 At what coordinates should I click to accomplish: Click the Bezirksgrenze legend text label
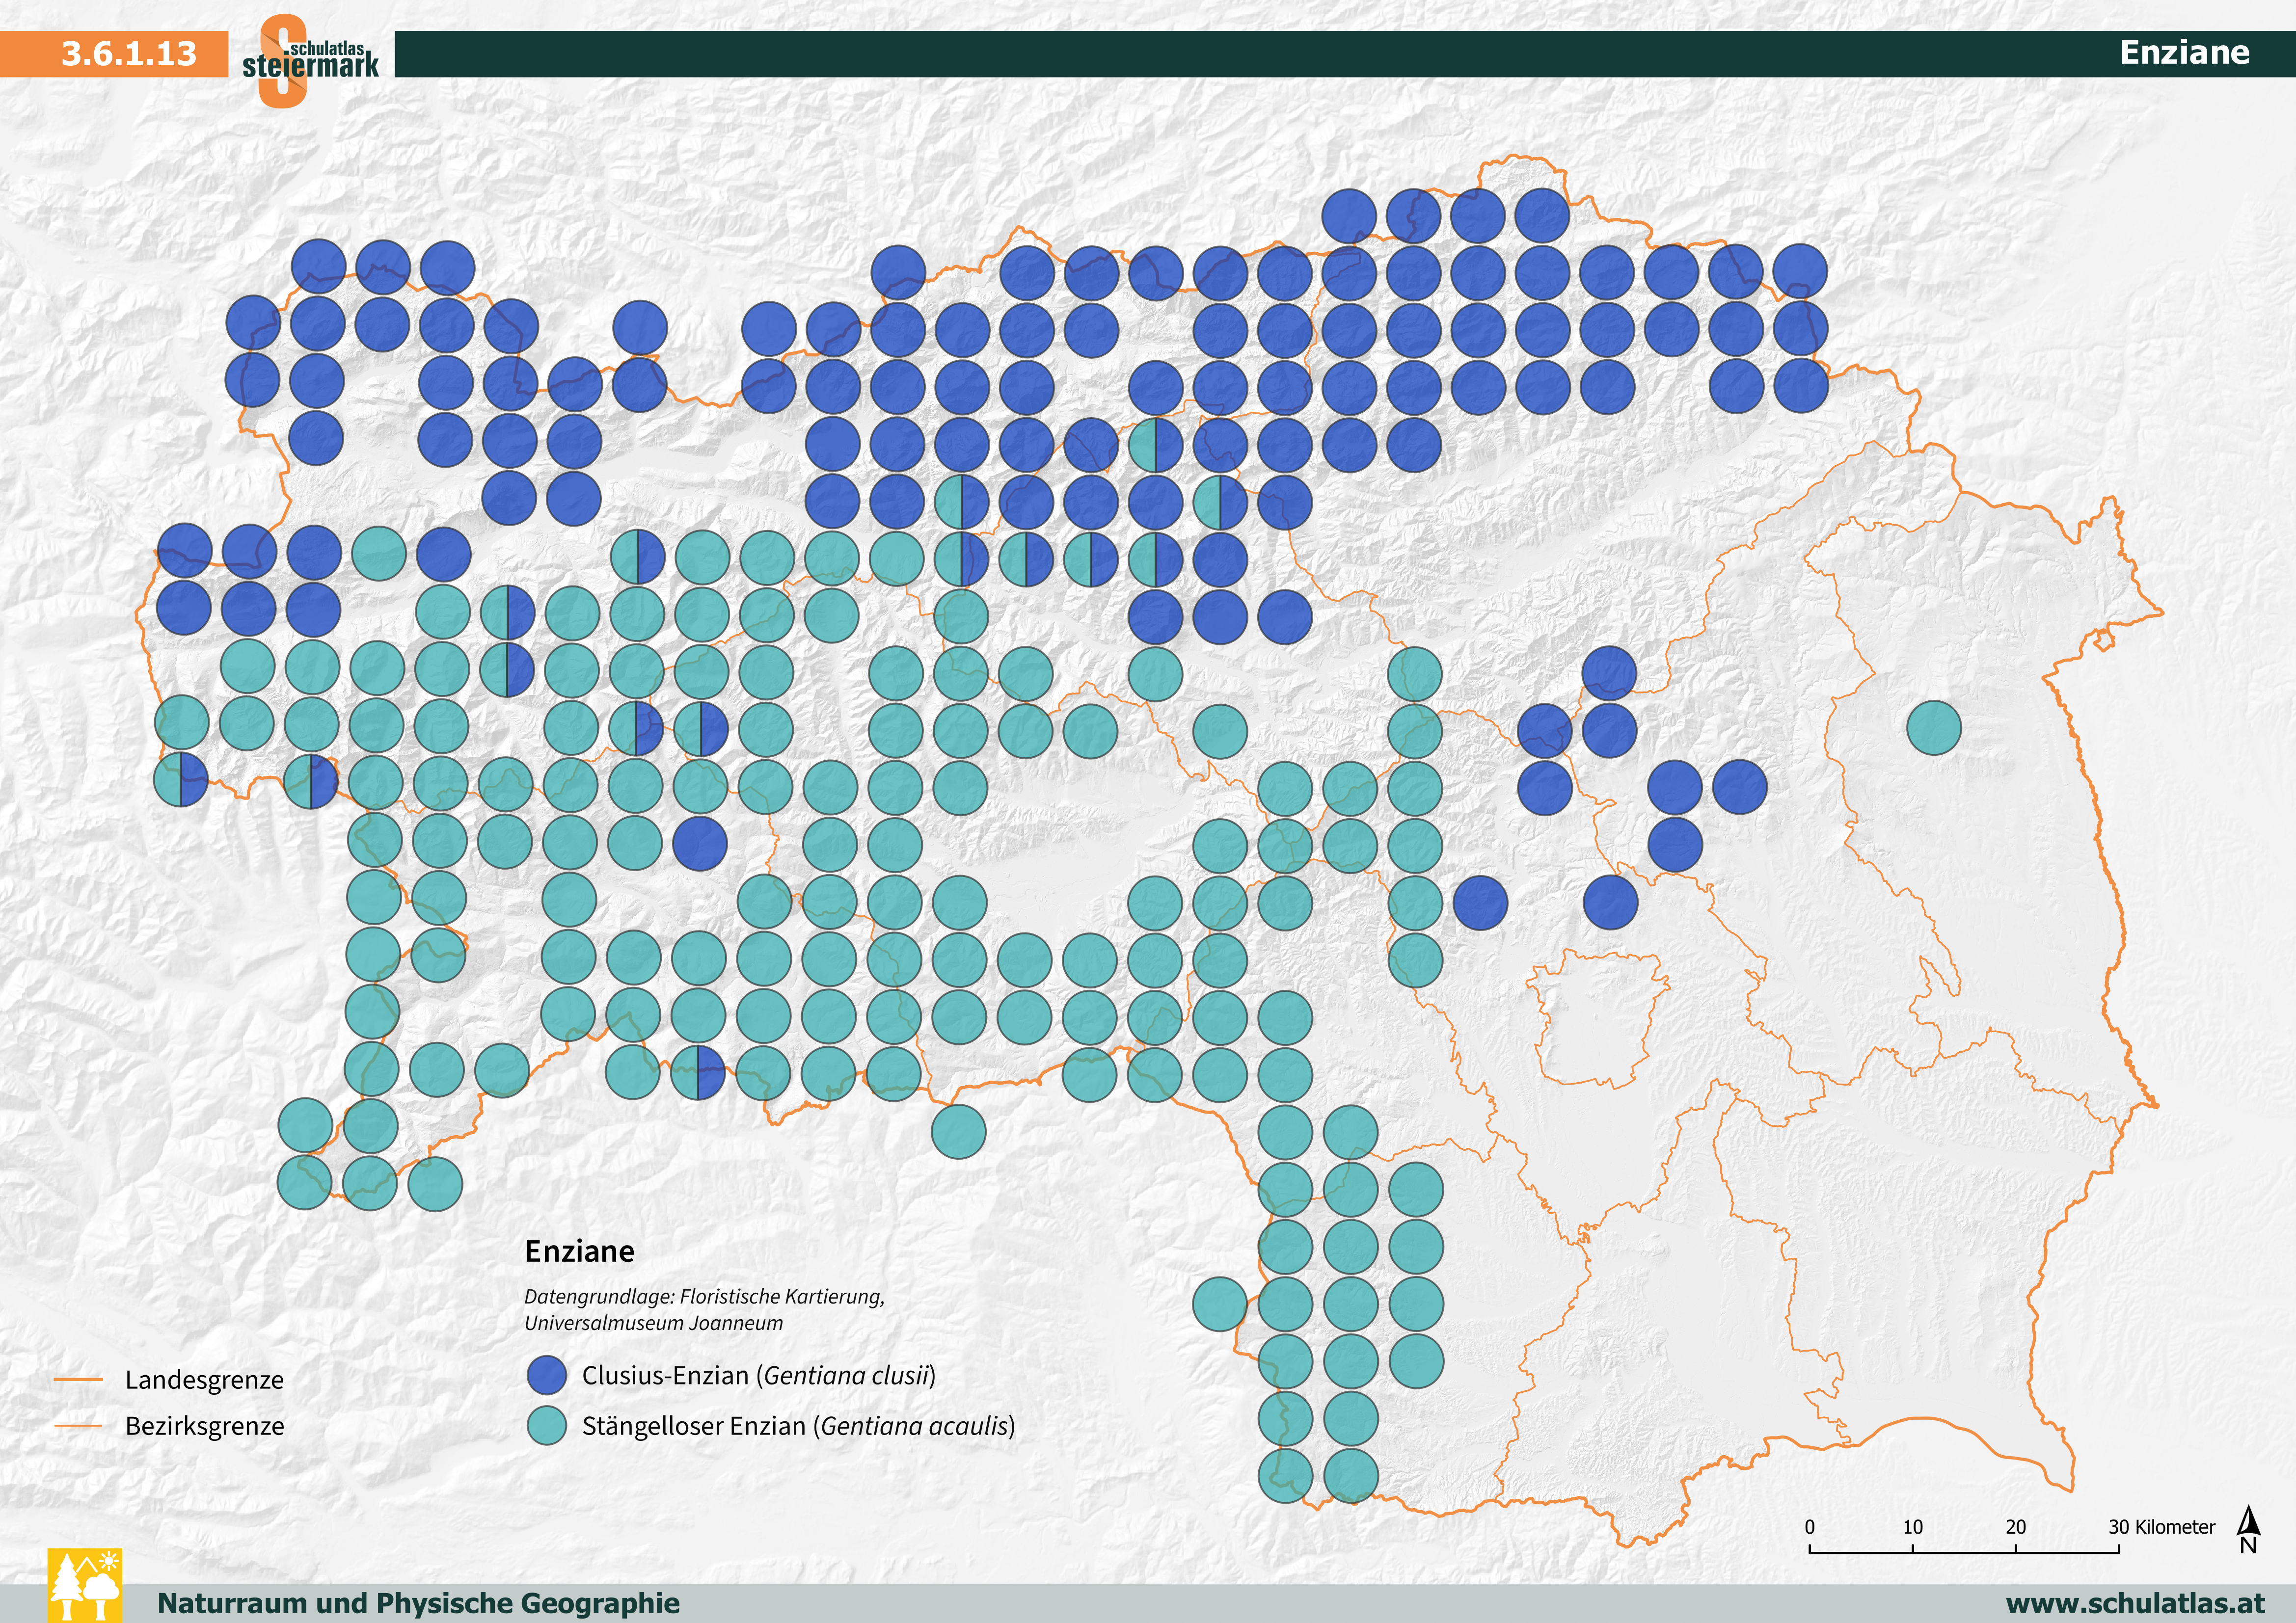pyautogui.click(x=204, y=1426)
